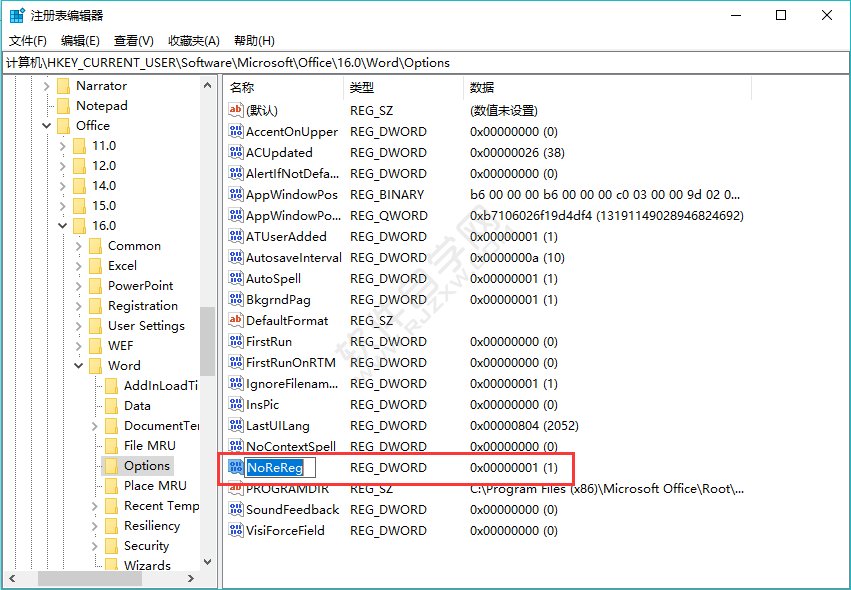Collapse the Office tree node
The width and height of the screenshot is (851, 590).
46,125
